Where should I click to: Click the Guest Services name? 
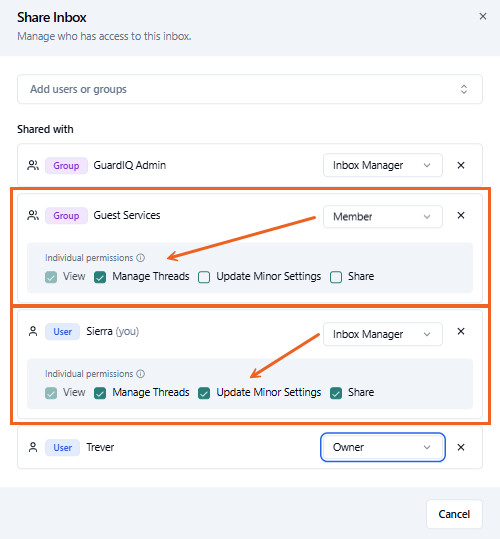coord(127,216)
